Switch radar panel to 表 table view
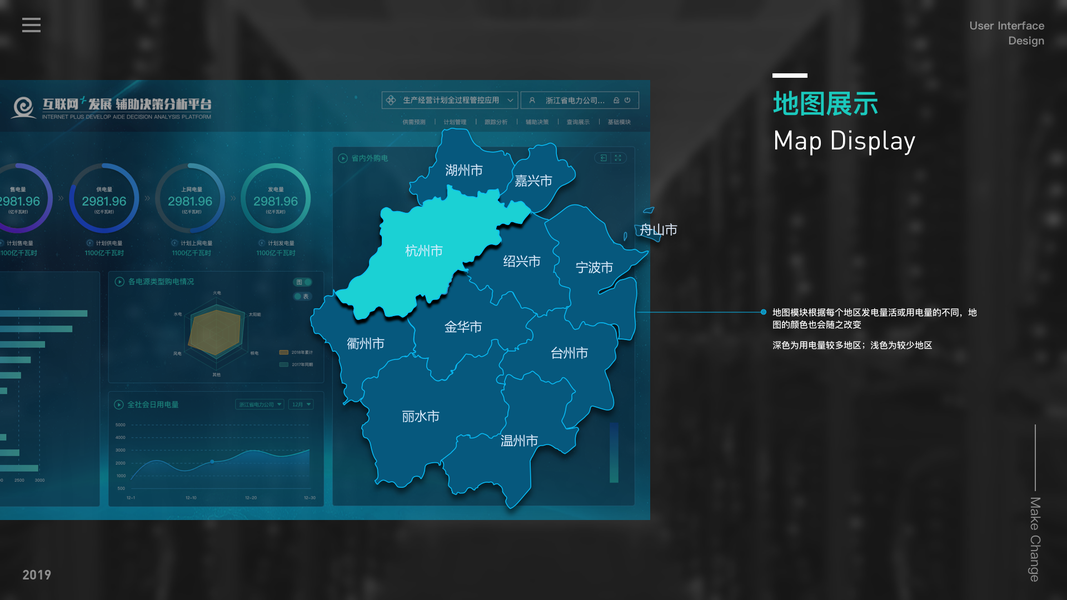The width and height of the screenshot is (1067, 600). (x=303, y=296)
